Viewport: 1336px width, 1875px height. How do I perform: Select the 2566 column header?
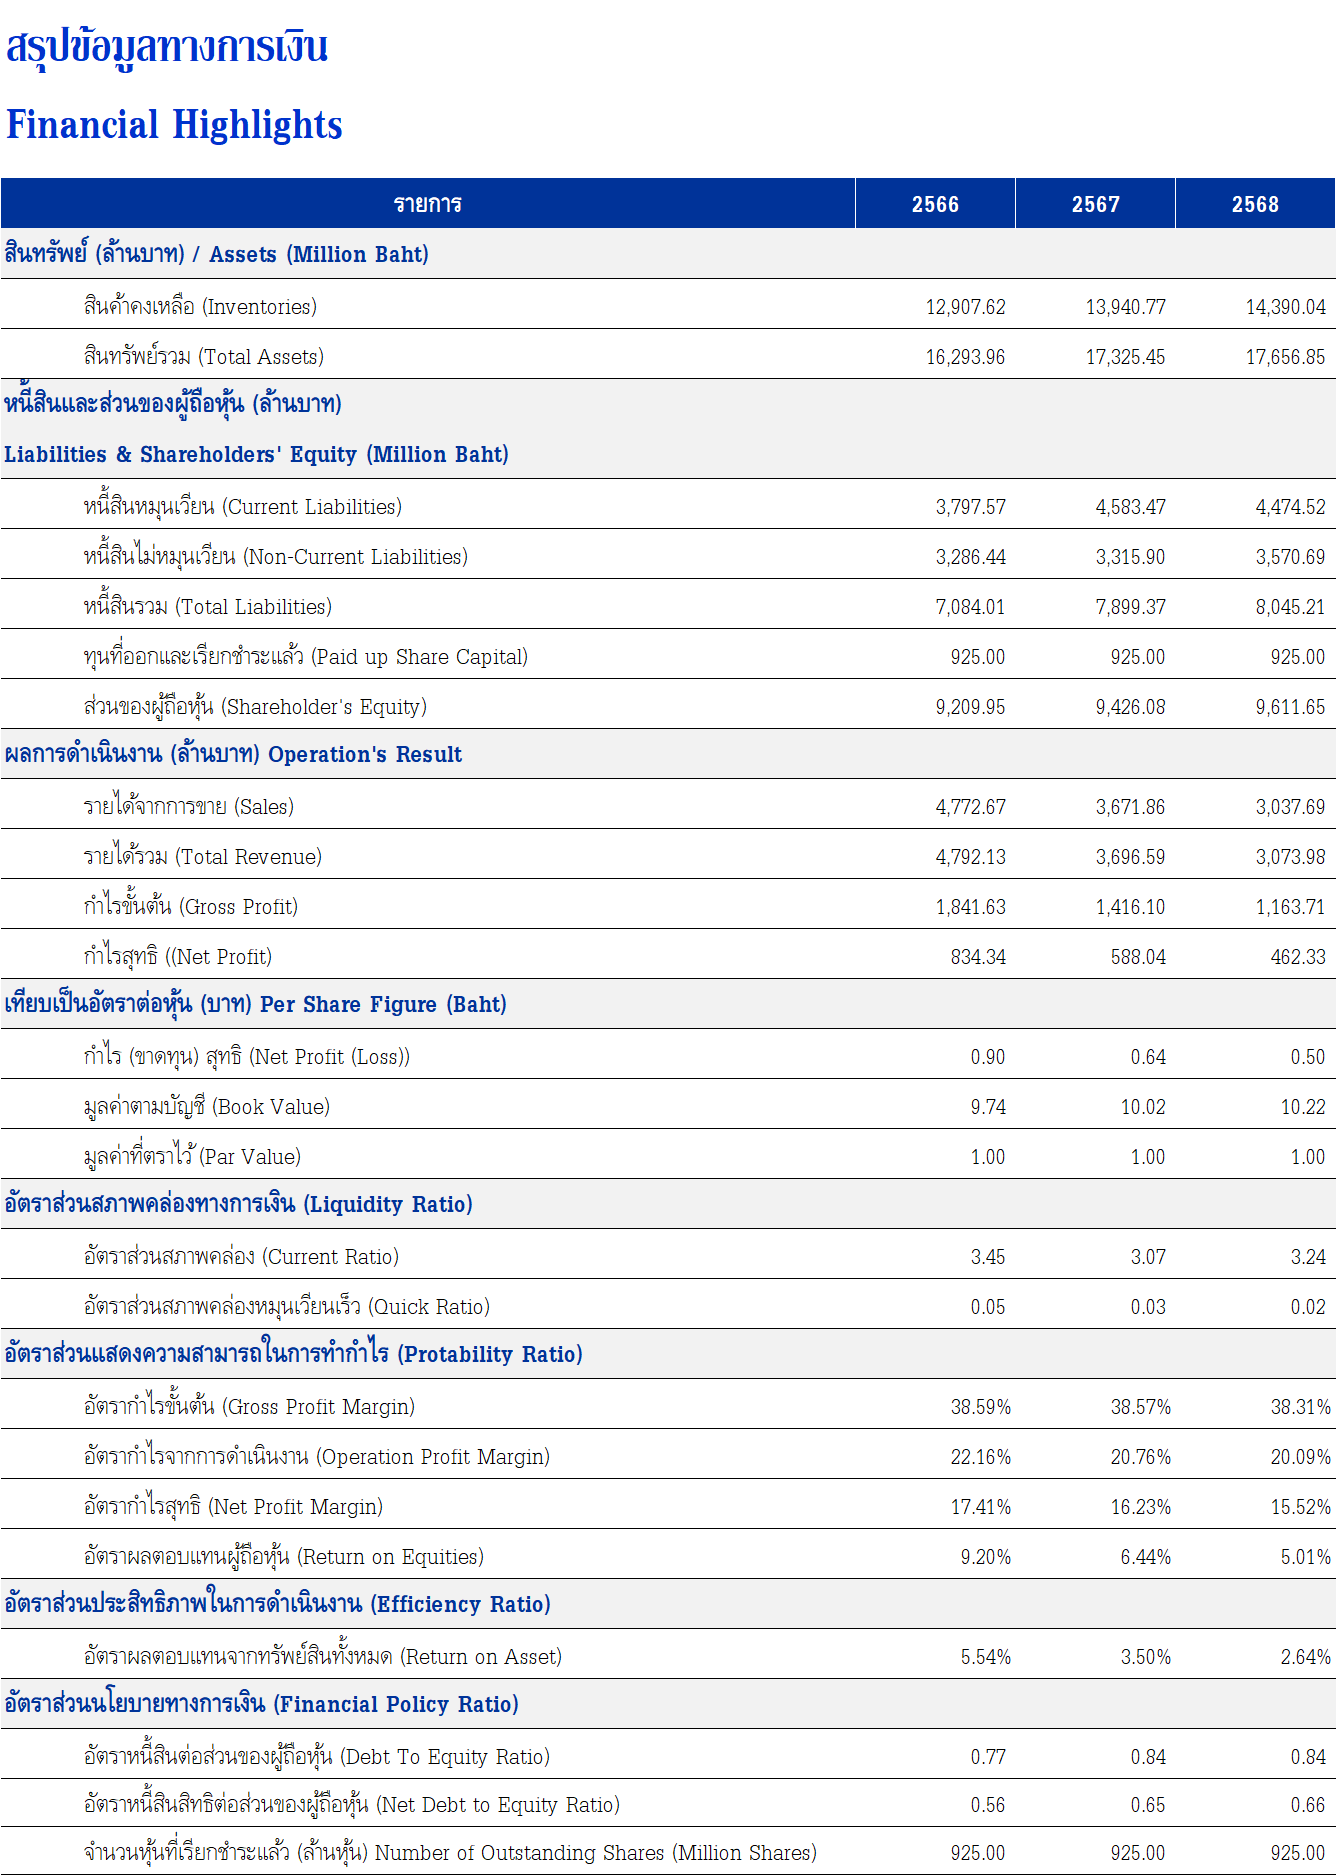[x=935, y=204]
